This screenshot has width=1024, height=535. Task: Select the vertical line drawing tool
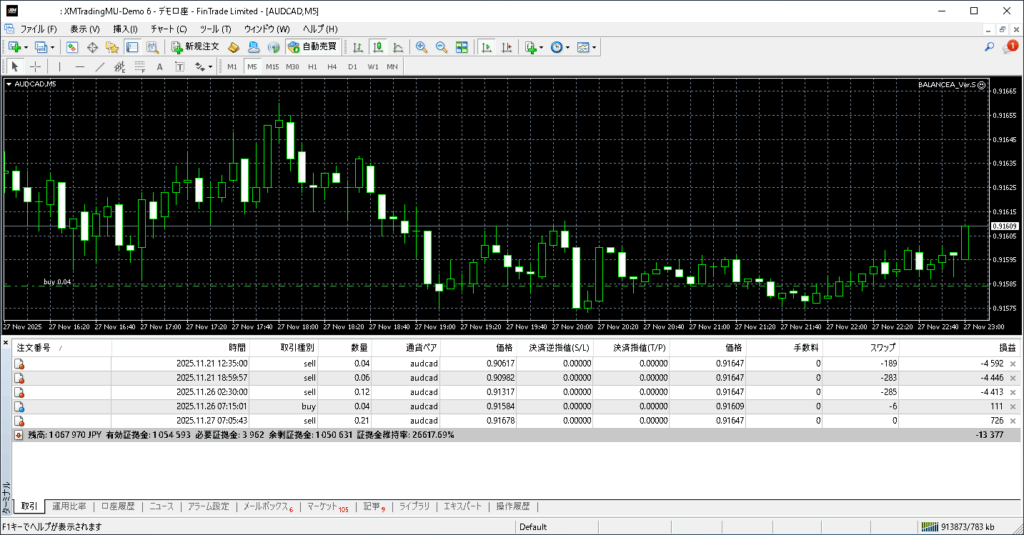(x=59, y=67)
